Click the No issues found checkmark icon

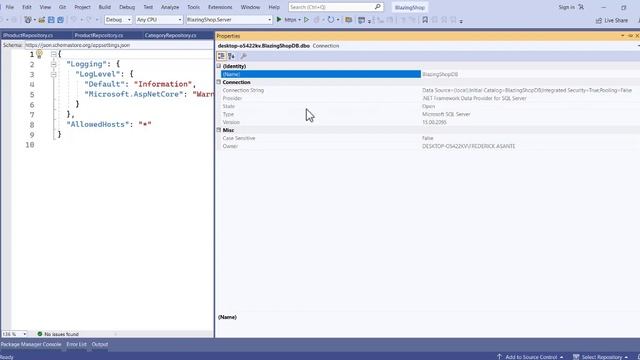pos(40,334)
